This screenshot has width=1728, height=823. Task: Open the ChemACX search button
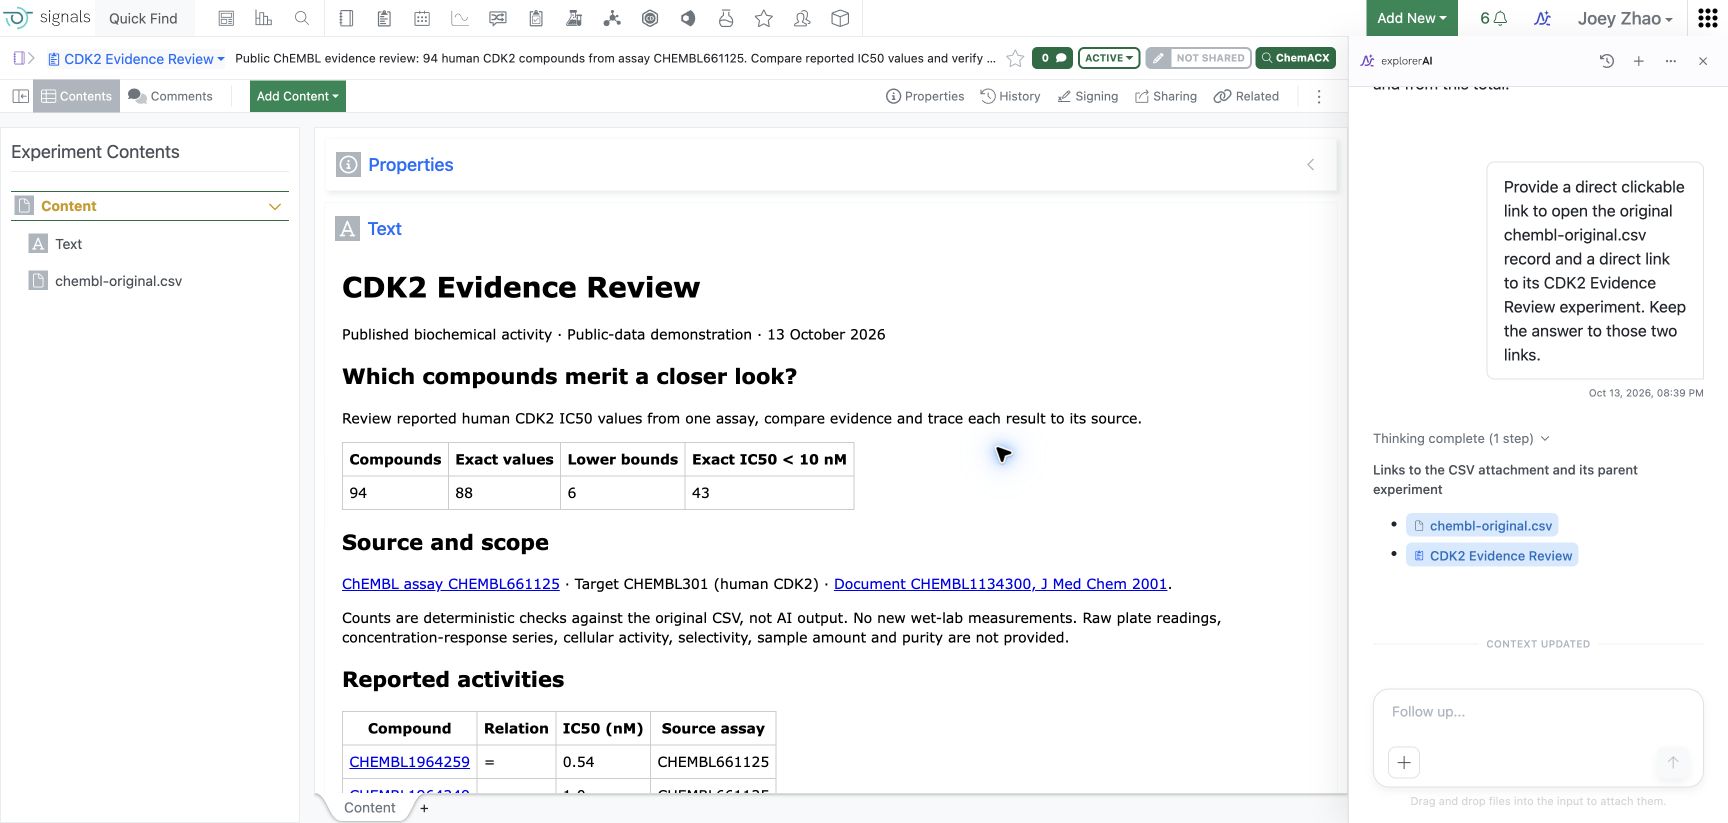pyautogui.click(x=1296, y=58)
